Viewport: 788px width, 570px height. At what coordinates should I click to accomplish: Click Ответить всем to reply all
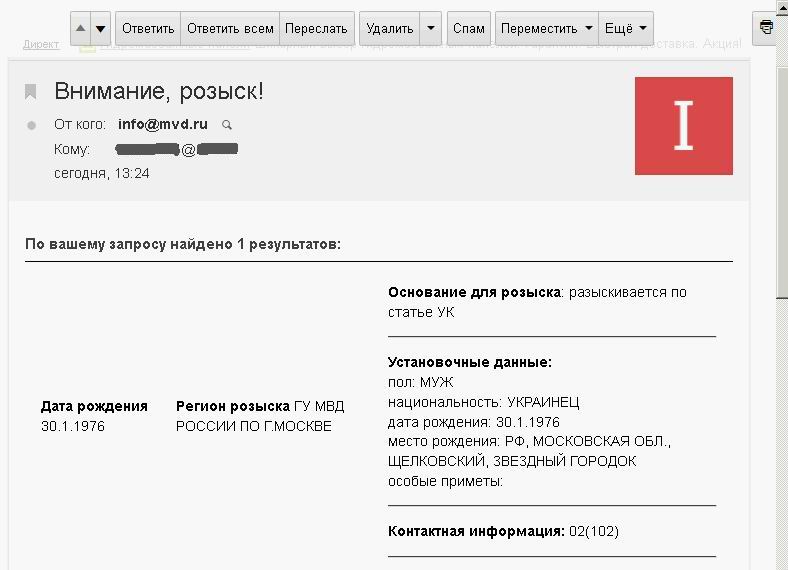(x=230, y=29)
